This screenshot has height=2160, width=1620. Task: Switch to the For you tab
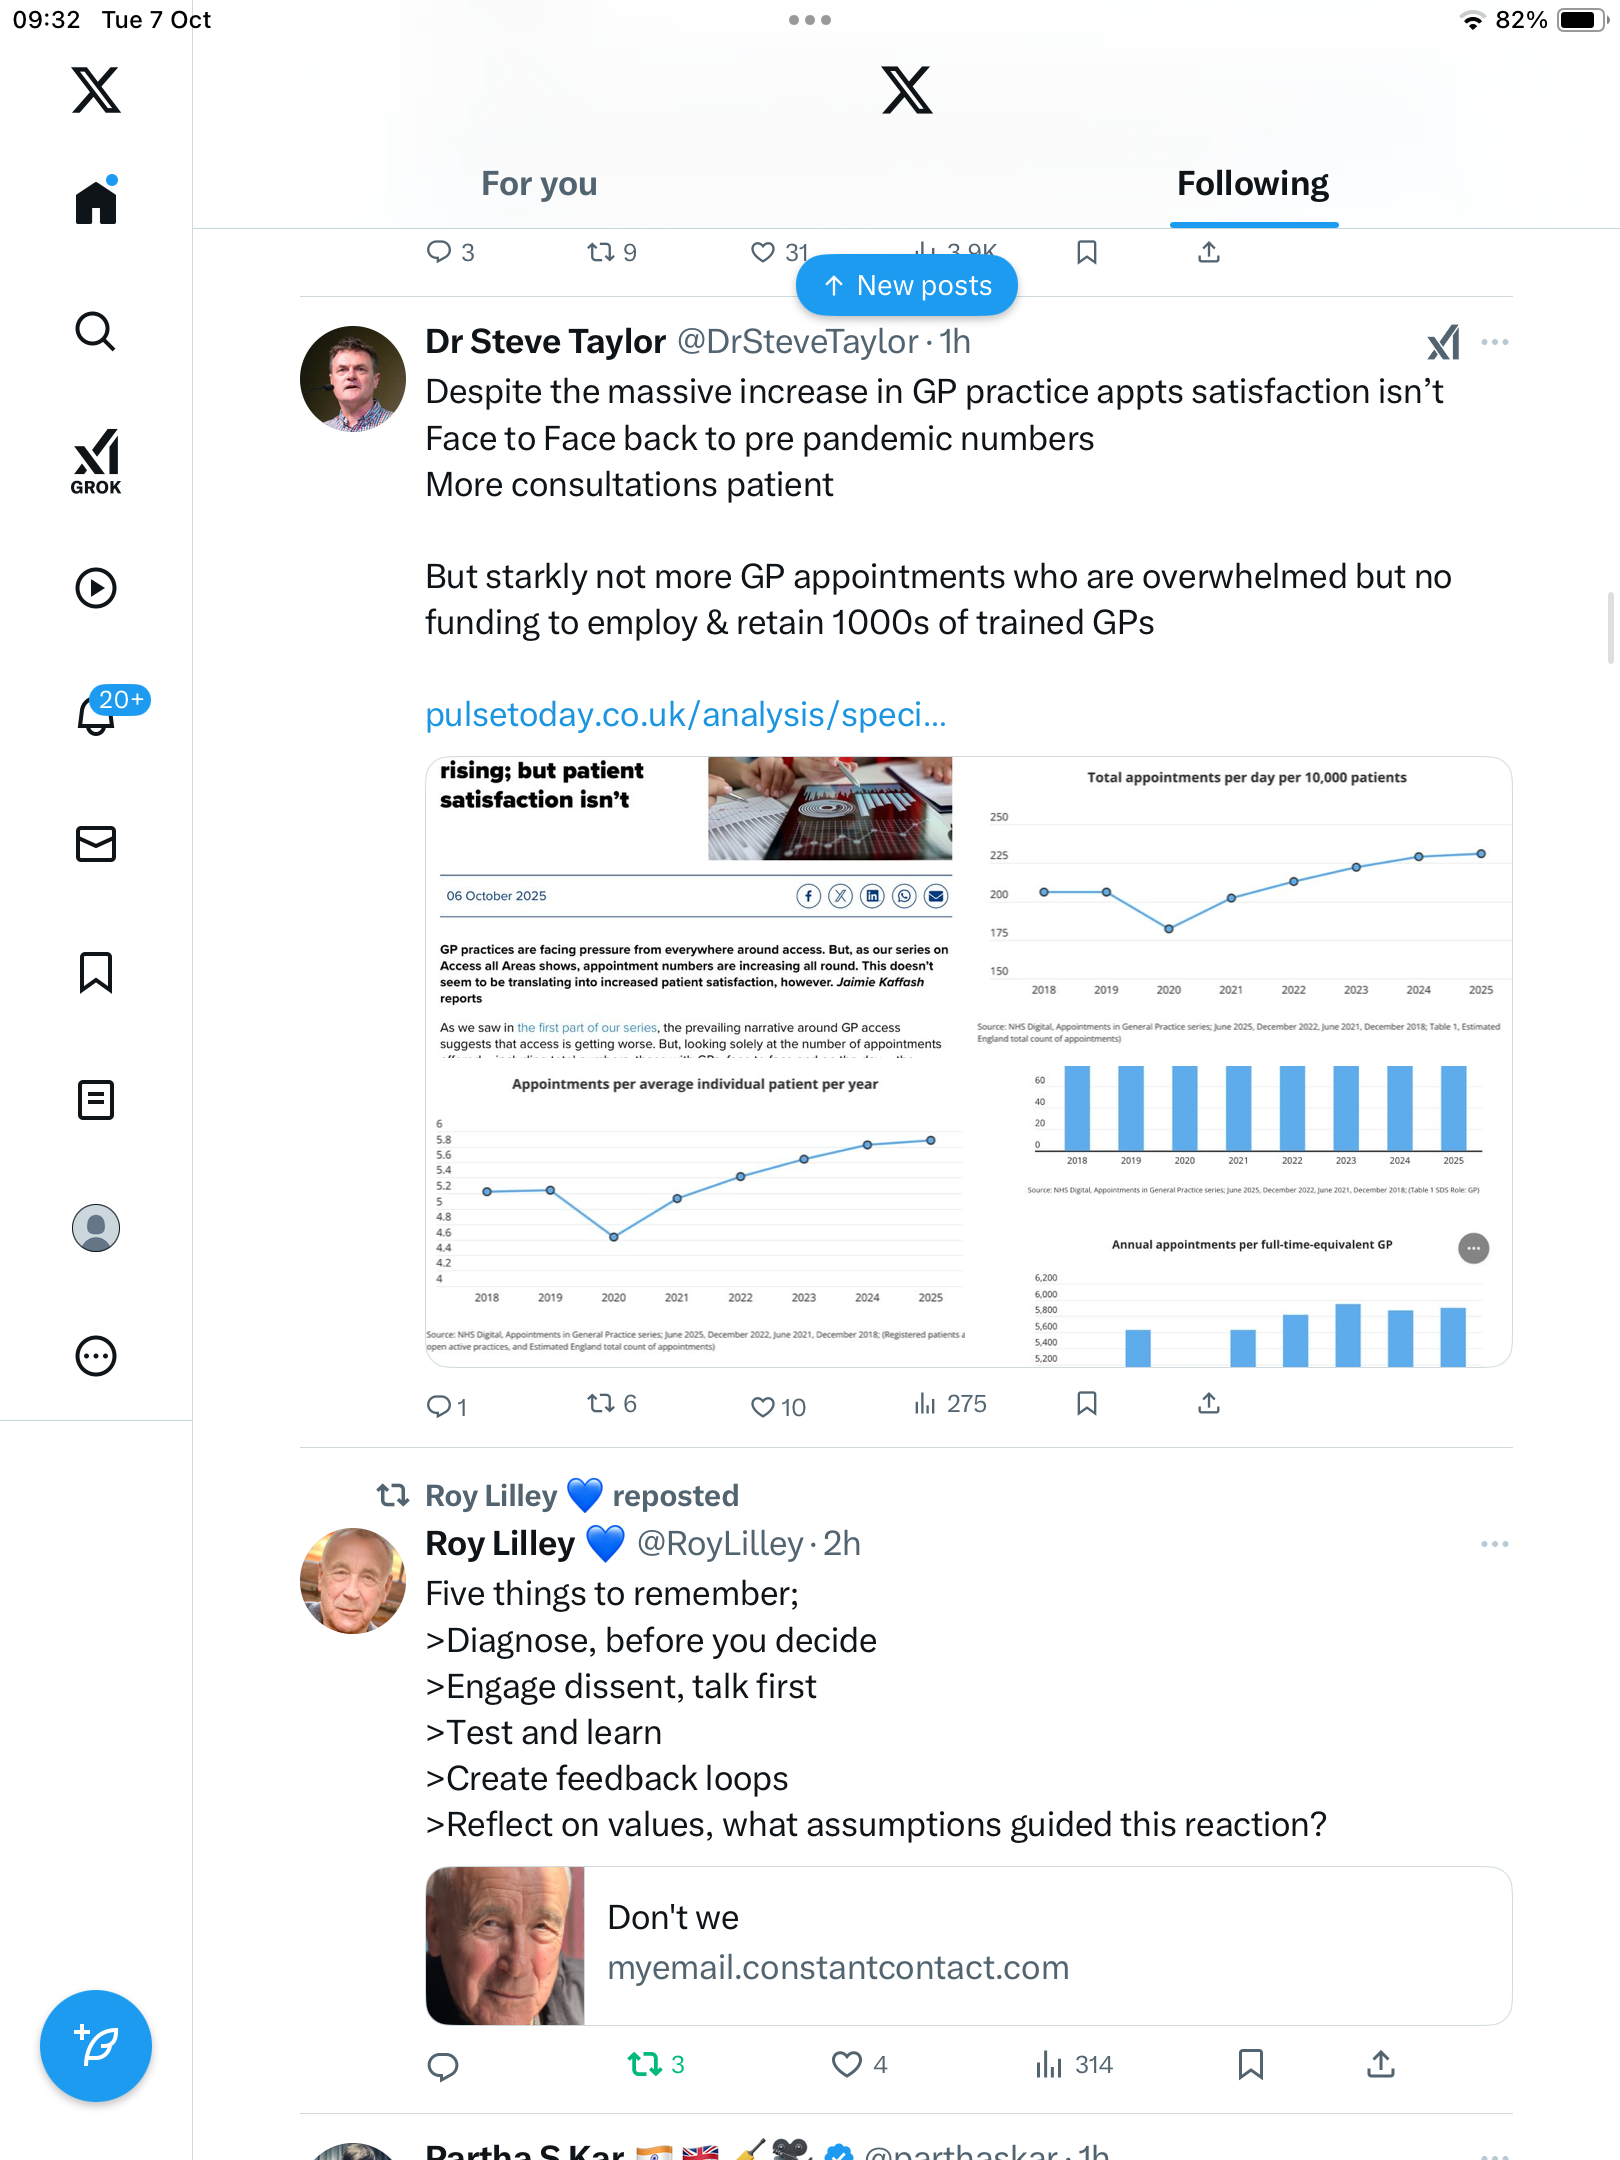pos(539,184)
